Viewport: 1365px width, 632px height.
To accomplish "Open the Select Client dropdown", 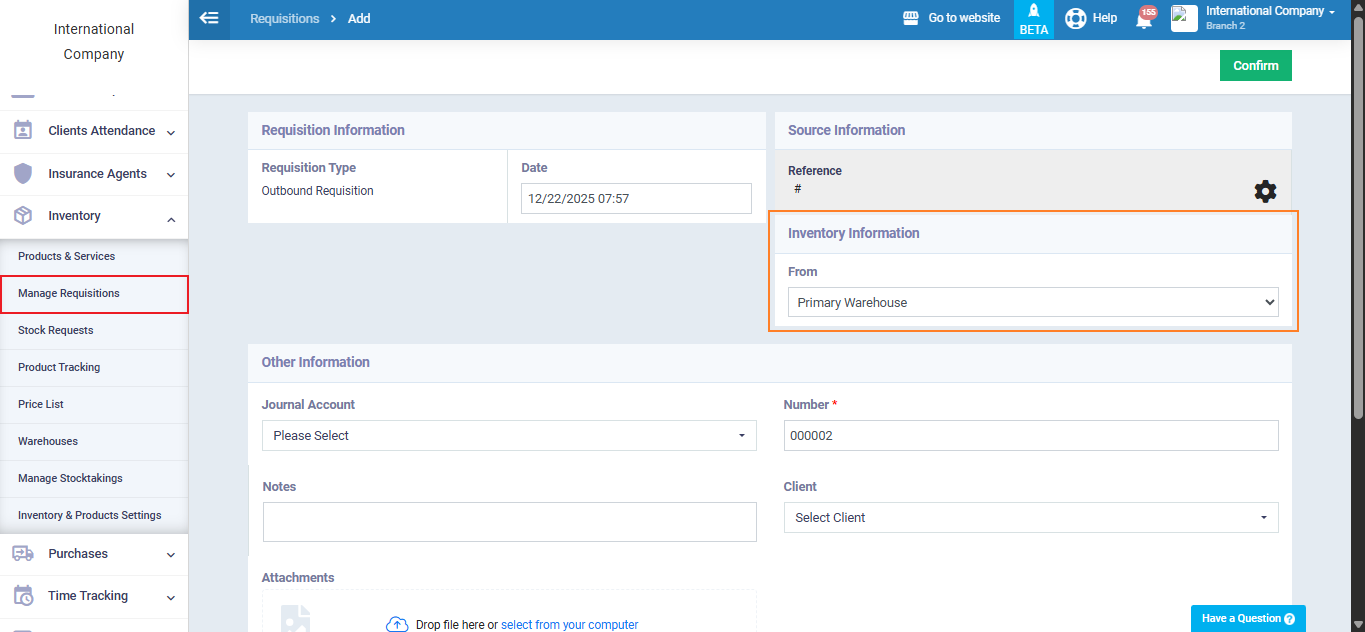I will [1030, 518].
